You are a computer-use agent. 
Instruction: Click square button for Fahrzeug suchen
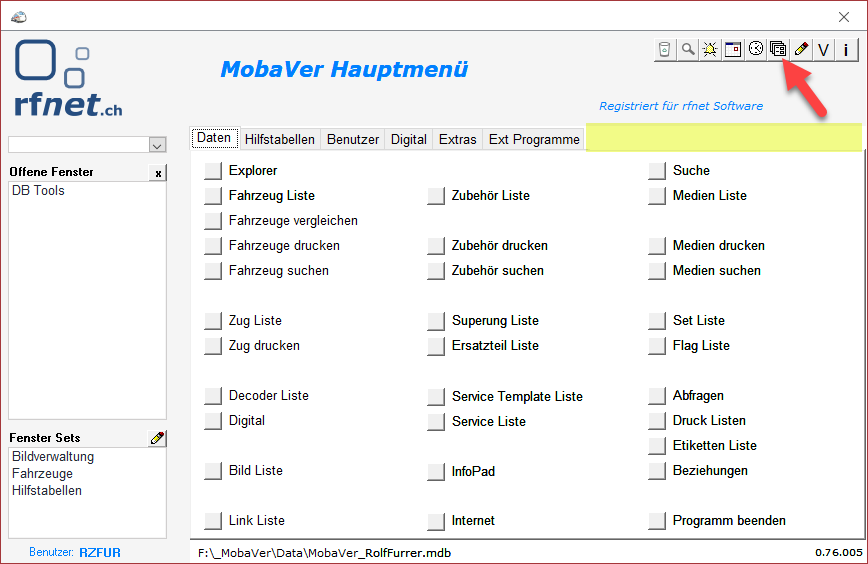coord(213,271)
